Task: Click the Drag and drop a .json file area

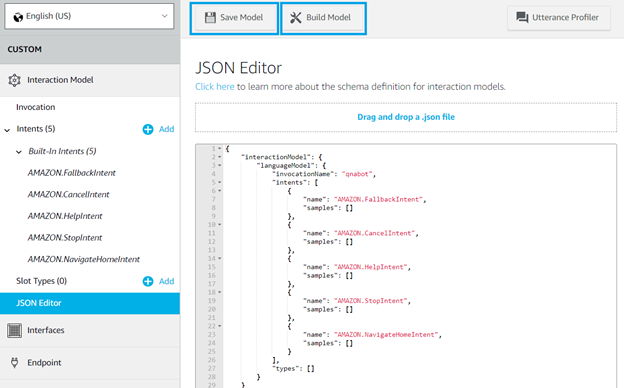Action: (x=406, y=117)
